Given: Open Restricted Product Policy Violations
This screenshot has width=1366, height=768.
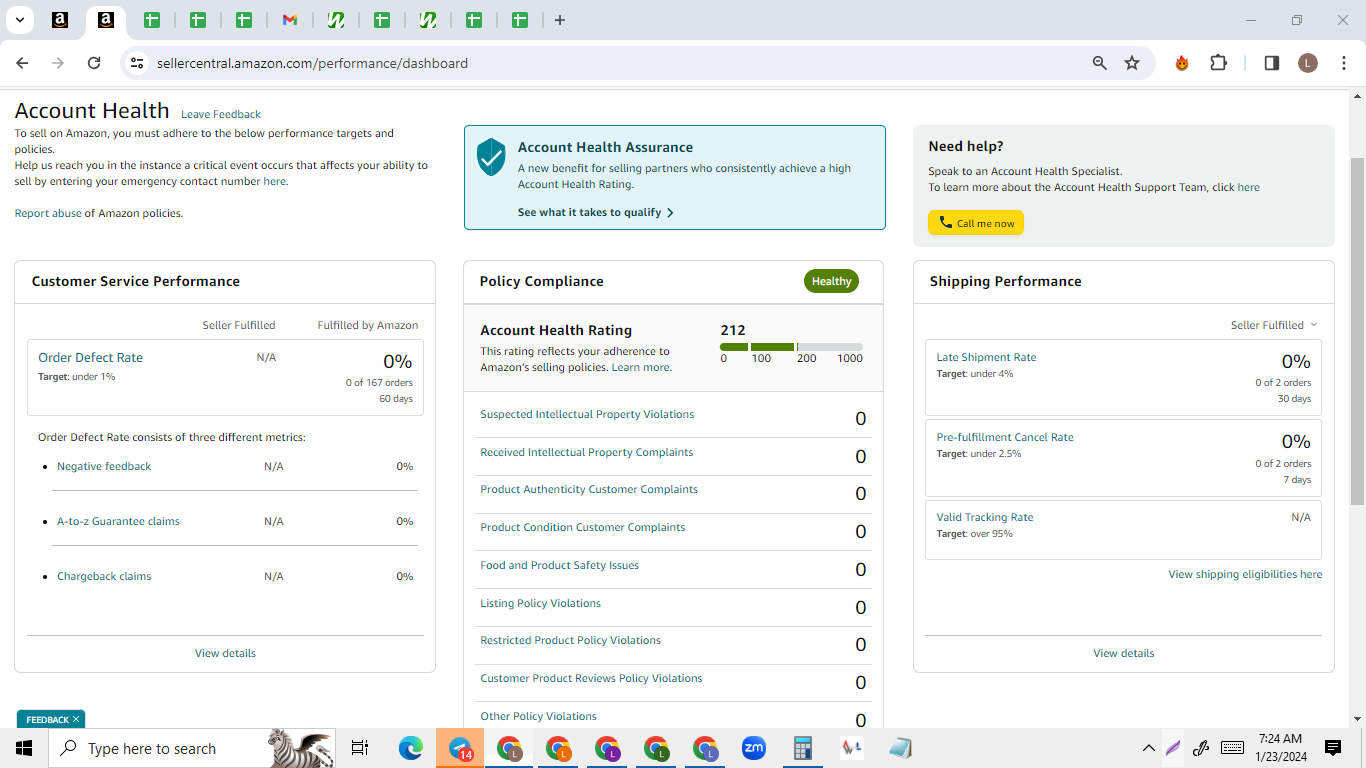Looking at the screenshot, I should [x=570, y=640].
